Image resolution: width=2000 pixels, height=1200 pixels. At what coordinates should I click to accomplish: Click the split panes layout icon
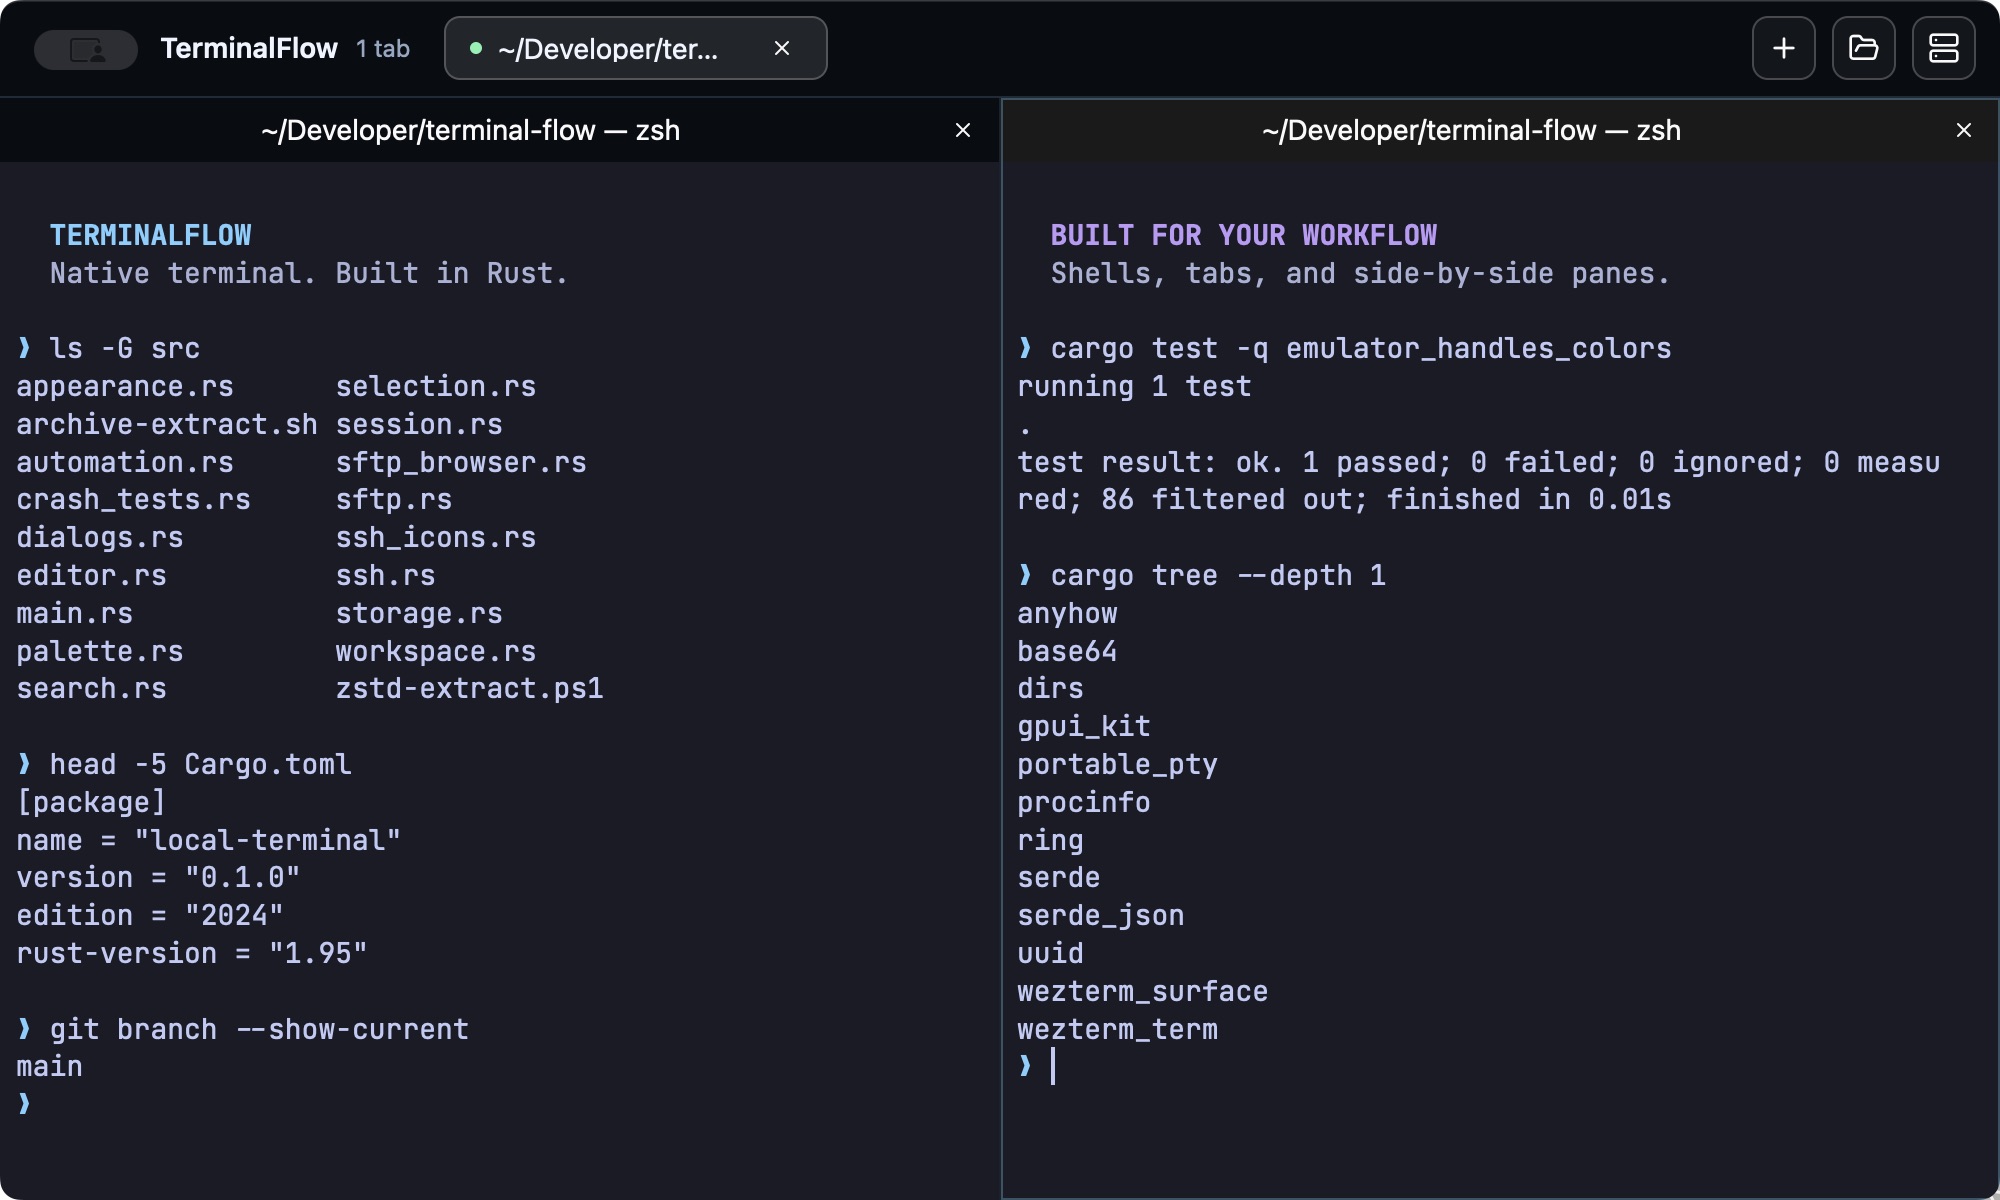point(1943,48)
